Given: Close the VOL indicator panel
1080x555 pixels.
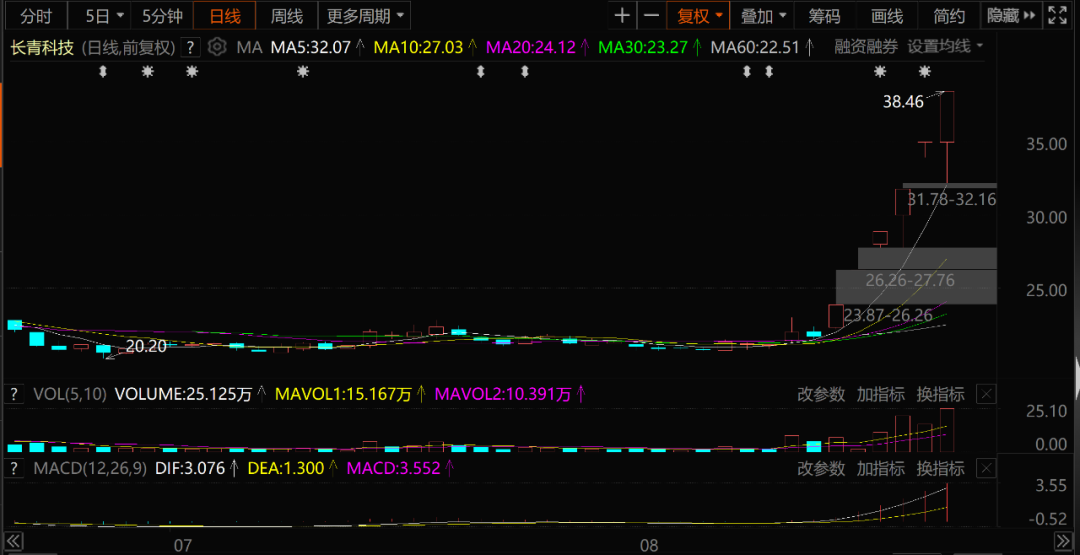Looking at the screenshot, I should pos(987,395).
